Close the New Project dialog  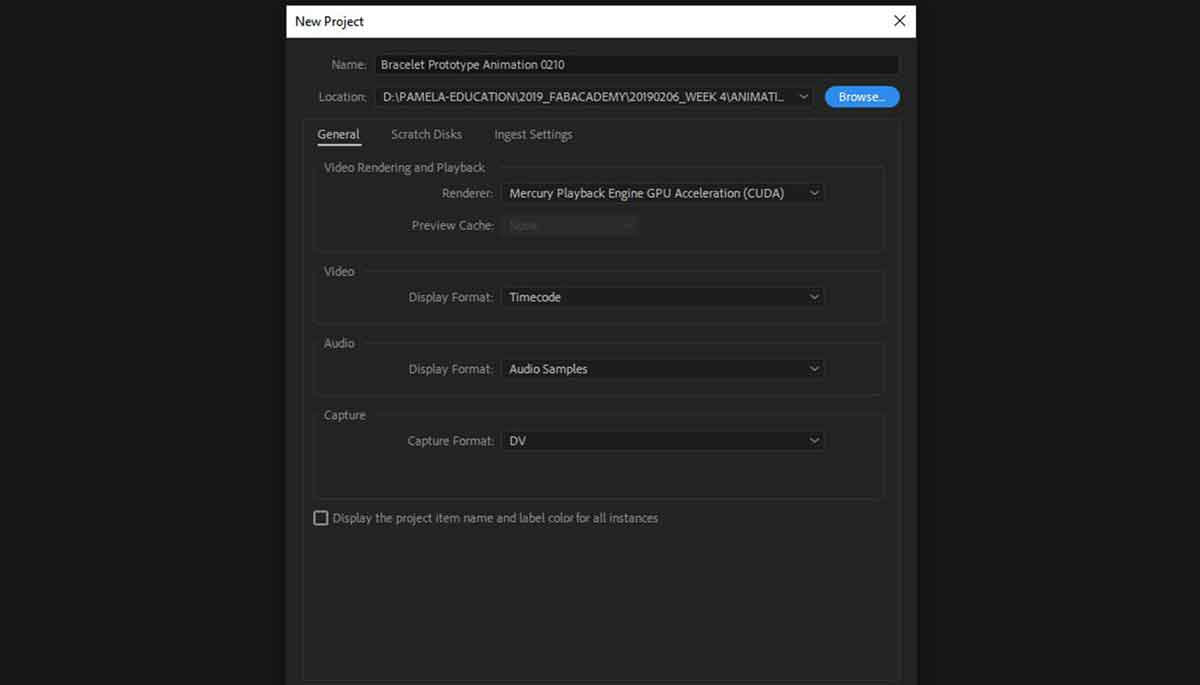pos(899,21)
